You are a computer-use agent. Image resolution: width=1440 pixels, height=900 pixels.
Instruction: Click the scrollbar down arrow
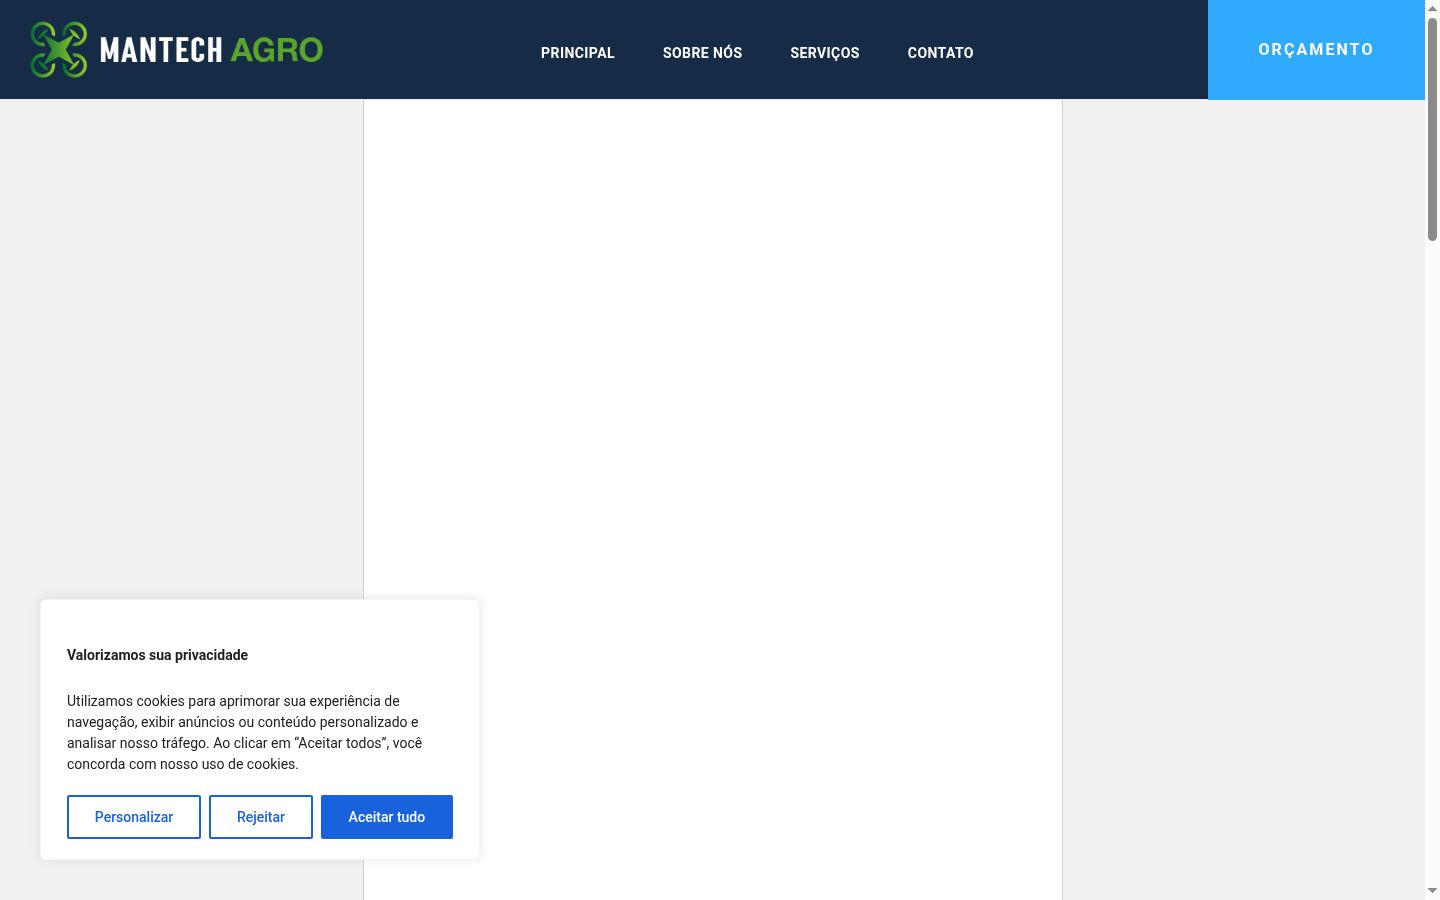[x=1432, y=891]
